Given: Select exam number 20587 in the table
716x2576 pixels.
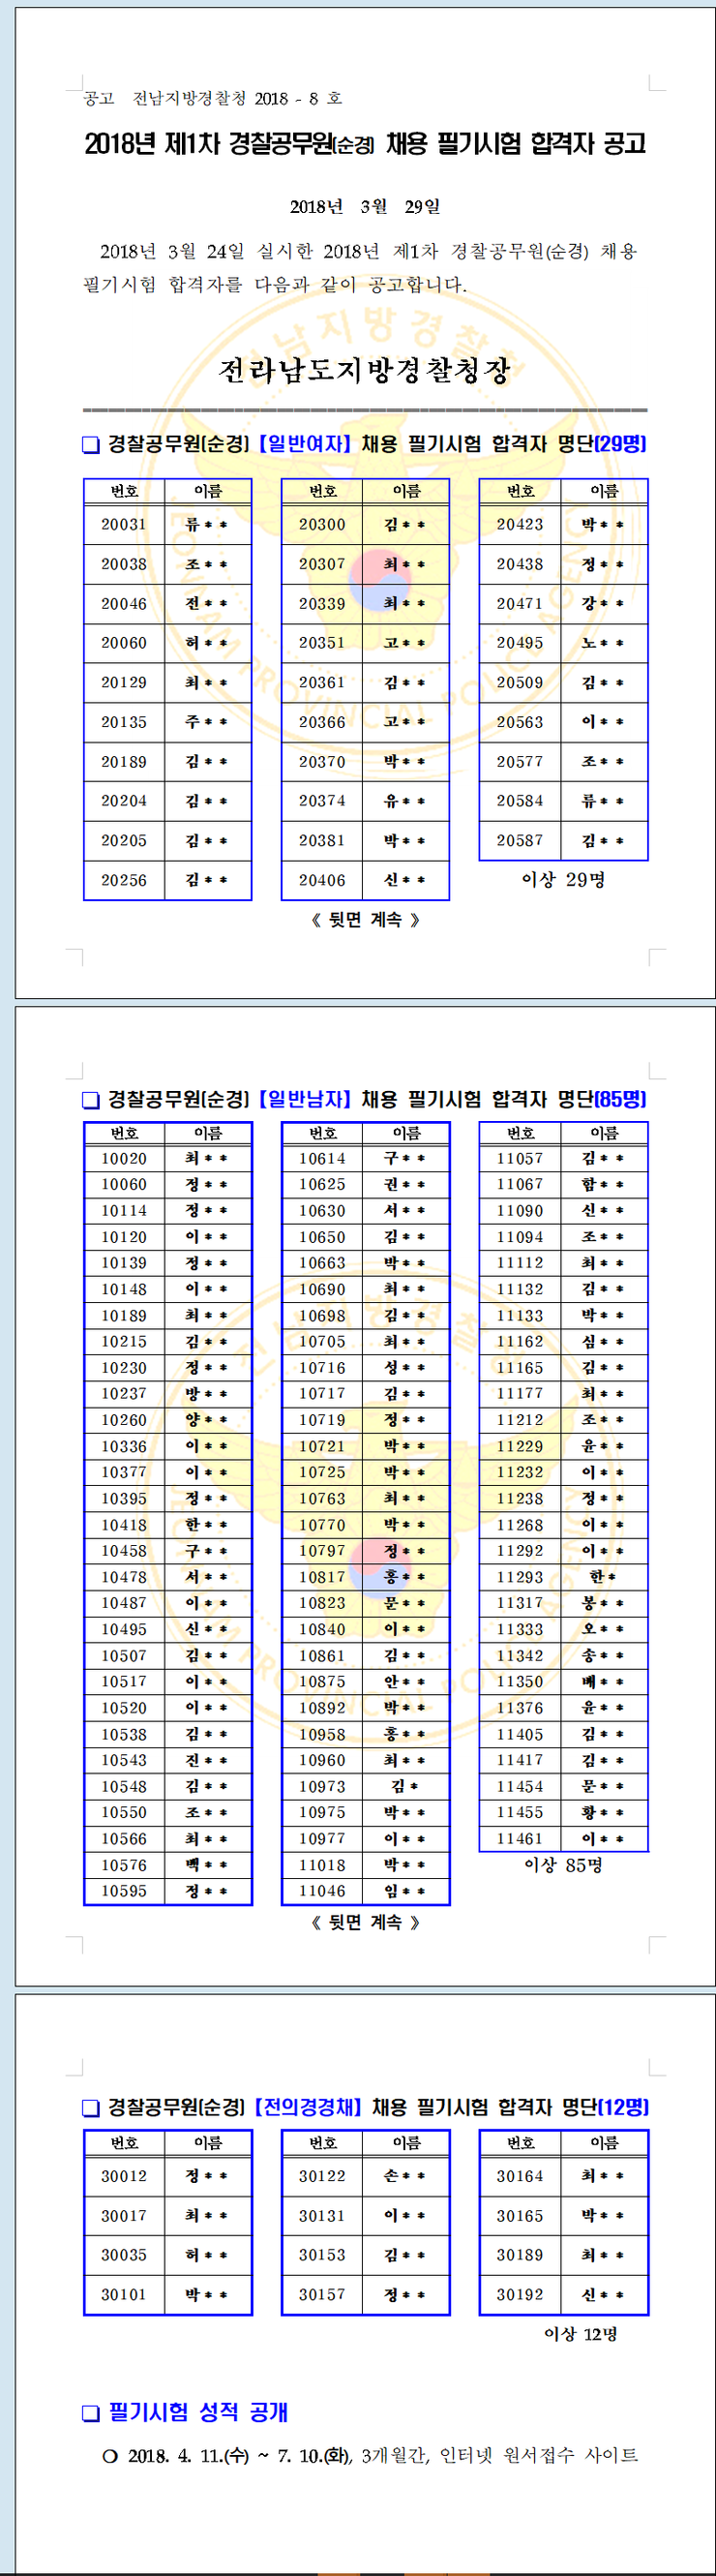Looking at the screenshot, I should [x=520, y=841].
